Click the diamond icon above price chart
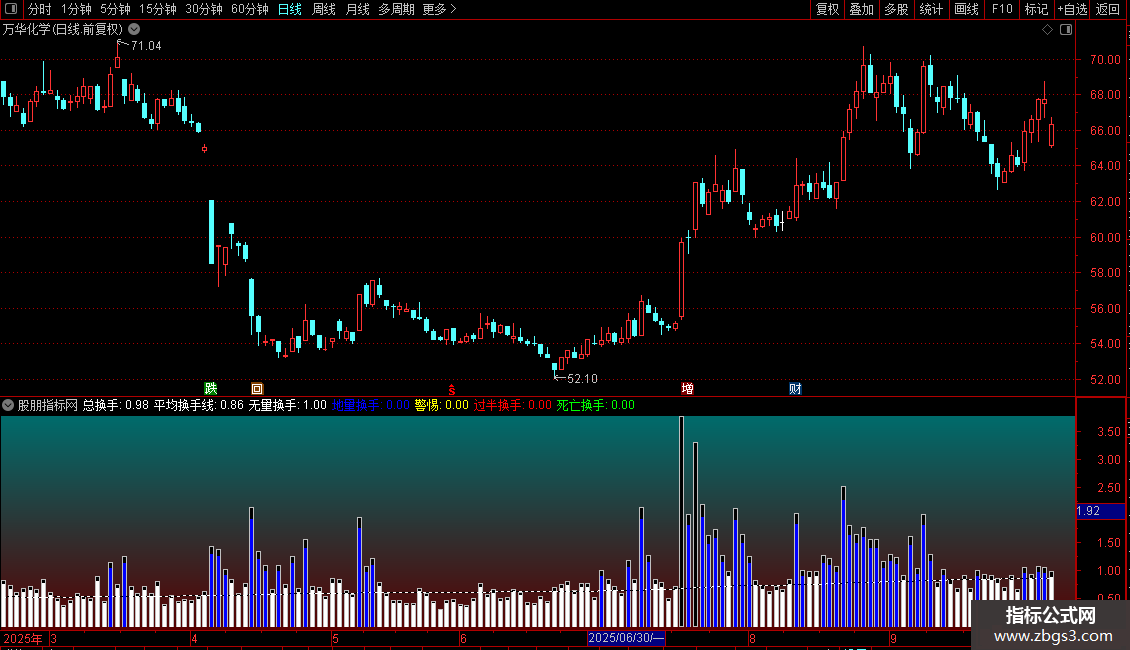Image resolution: width=1130 pixels, height=650 pixels. click(1048, 30)
